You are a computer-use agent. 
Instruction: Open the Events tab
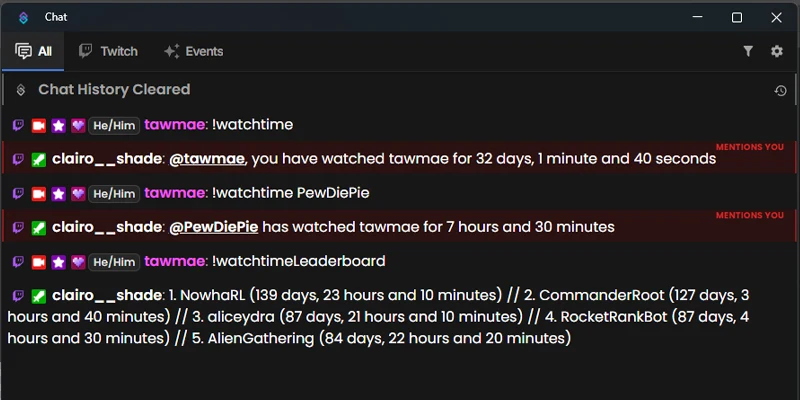193,52
